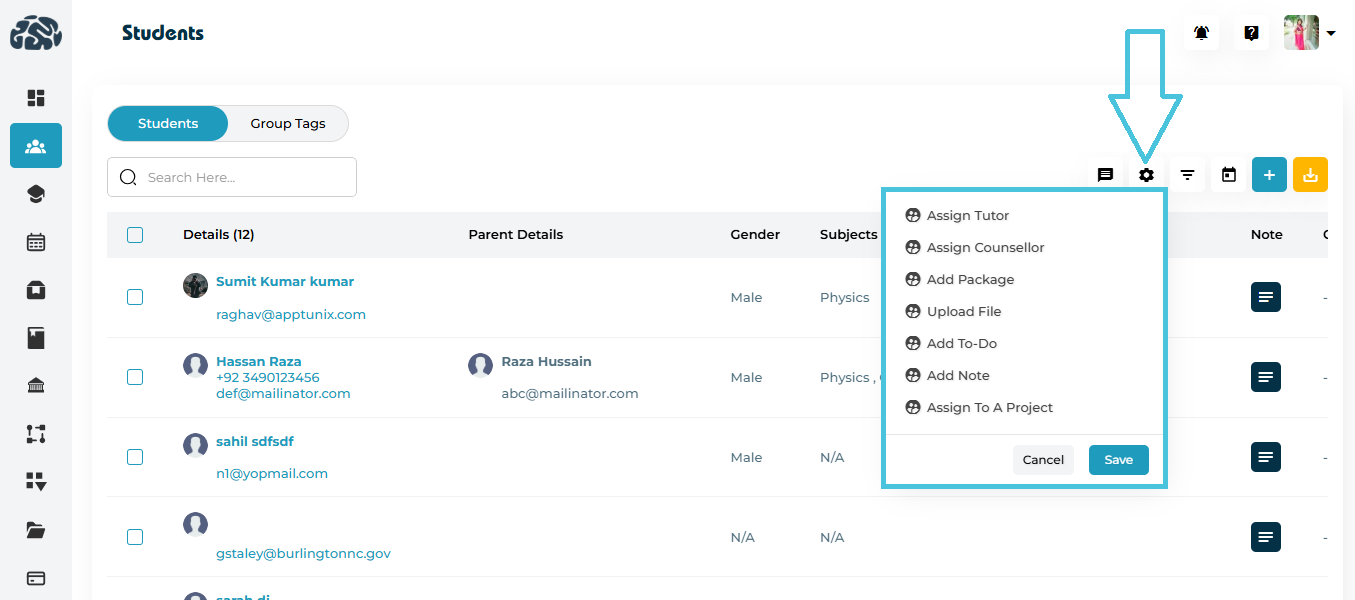Image resolution: width=1355 pixels, height=600 pixels.
Task: Click the help question mark icon
Action: pos(1251,33)
